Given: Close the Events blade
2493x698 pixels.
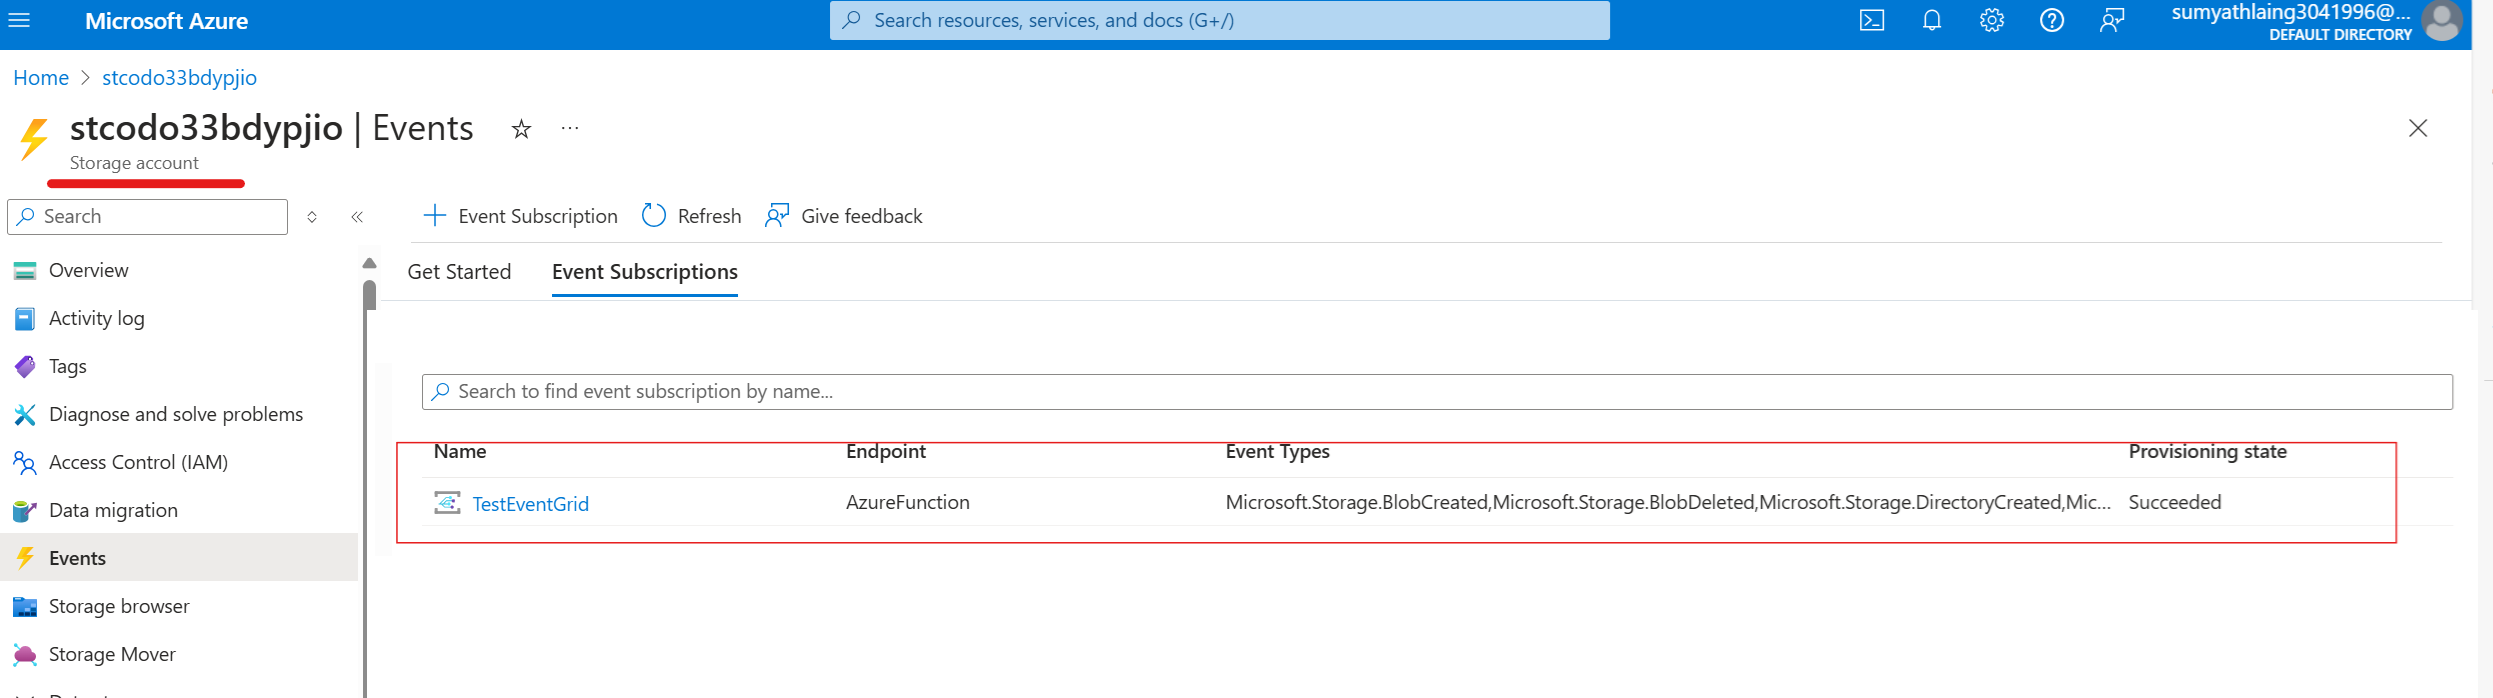Looking at the screenshot, I should [2418, 128].
